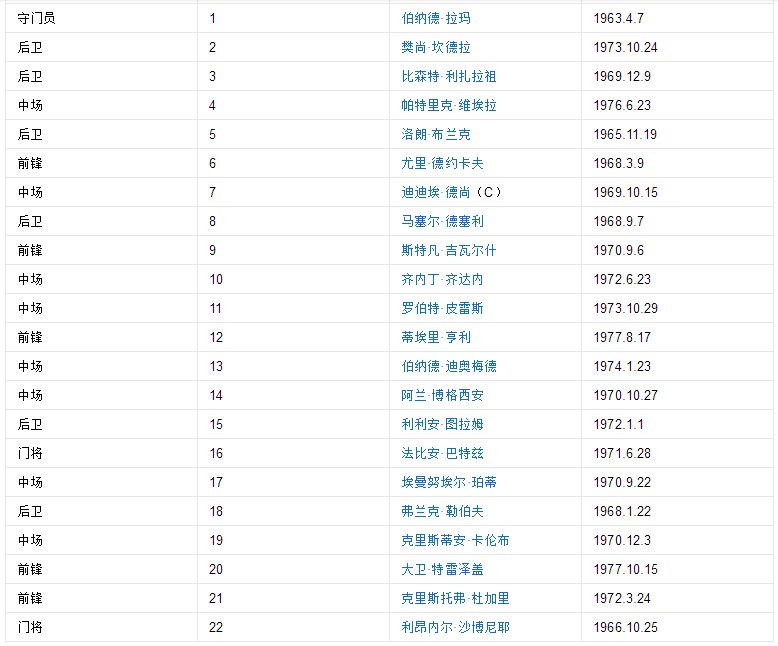Open 伯纳德·迪奥梅德 player link

click(x=448, y=366)
